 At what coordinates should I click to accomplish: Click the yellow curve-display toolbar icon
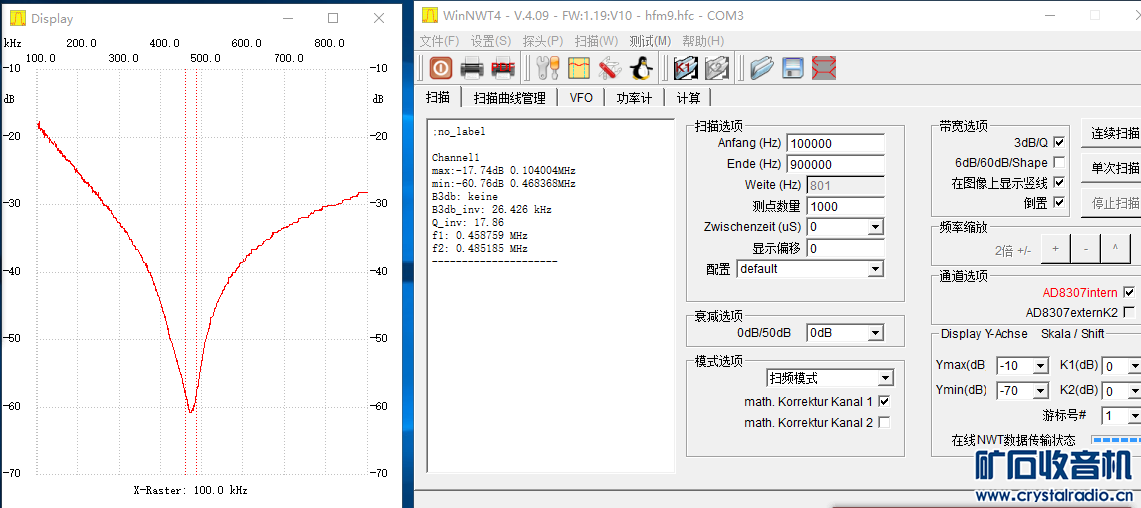(x=579, y=68)
